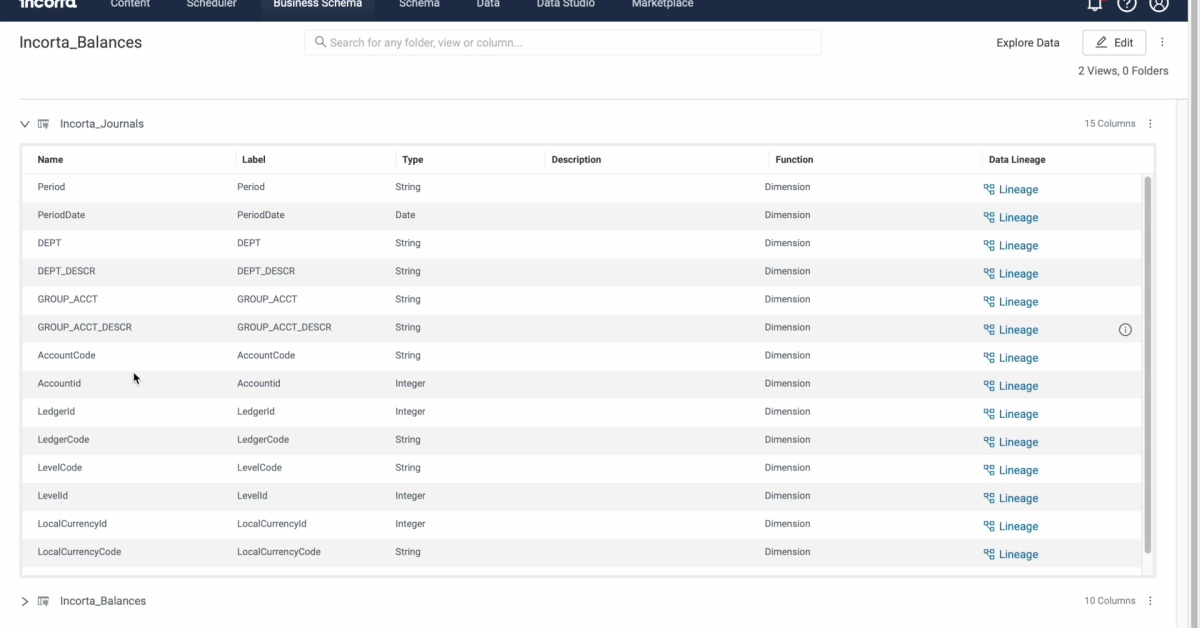
Task: Open the Data tab
Action: 488,5
